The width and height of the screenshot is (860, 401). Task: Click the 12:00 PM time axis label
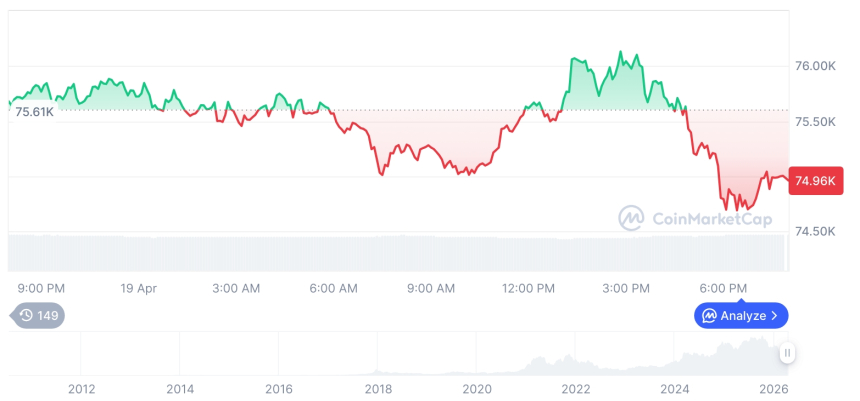tap(528, 288)
